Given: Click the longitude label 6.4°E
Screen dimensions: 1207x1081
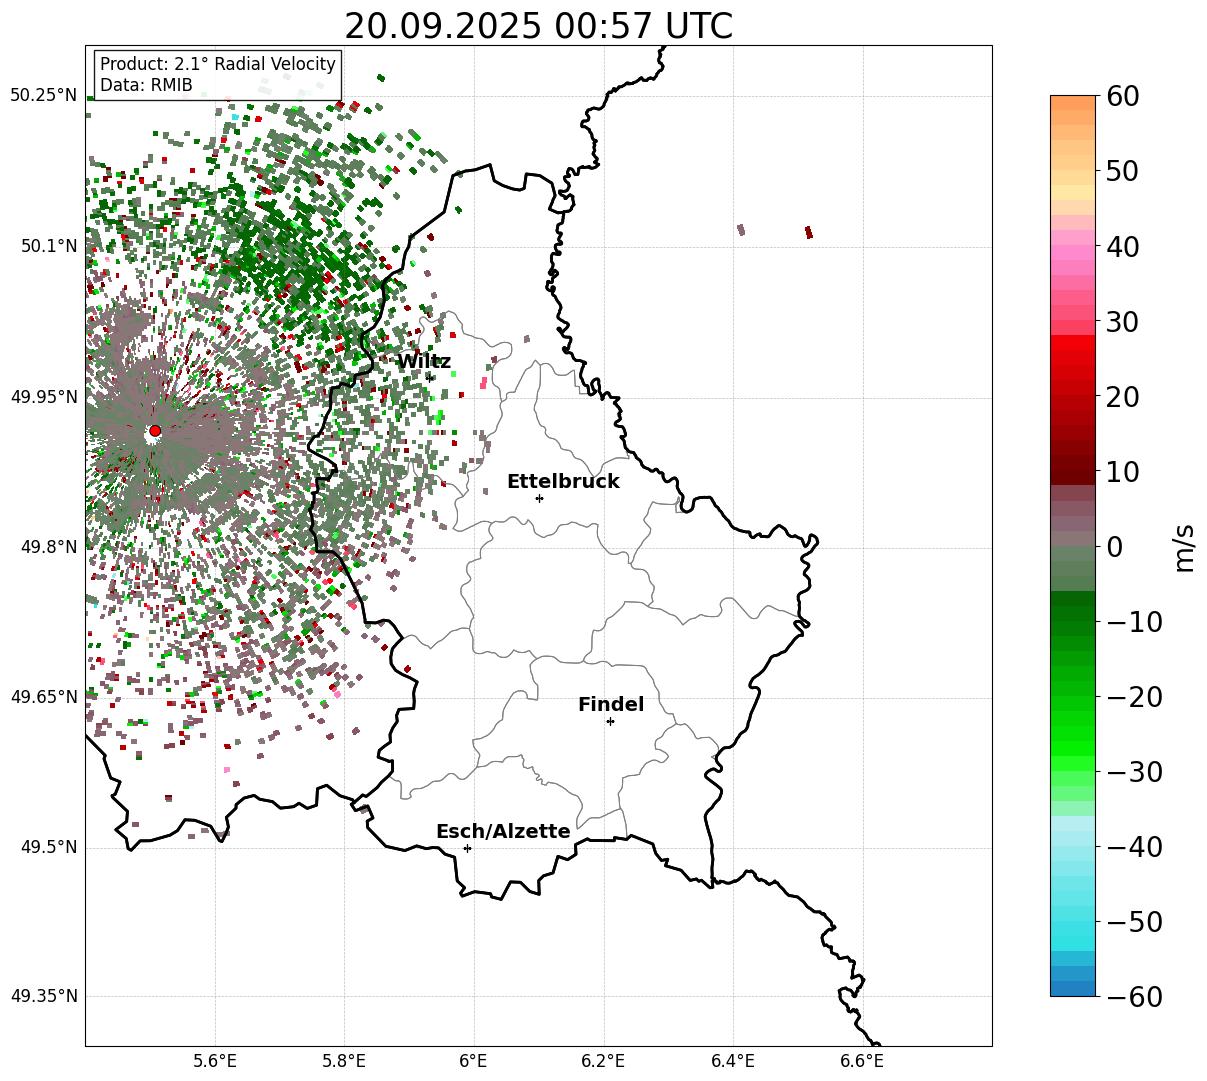Looking at the screenshot, I should [733, 1061].
